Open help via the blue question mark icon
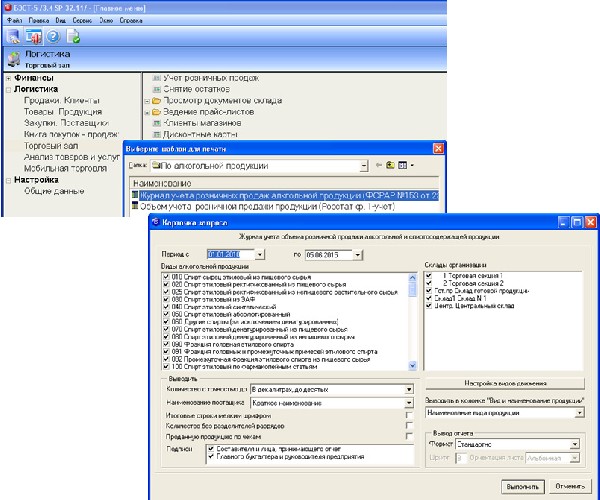The width and height of the screenshot is (600, 500). 52,37
